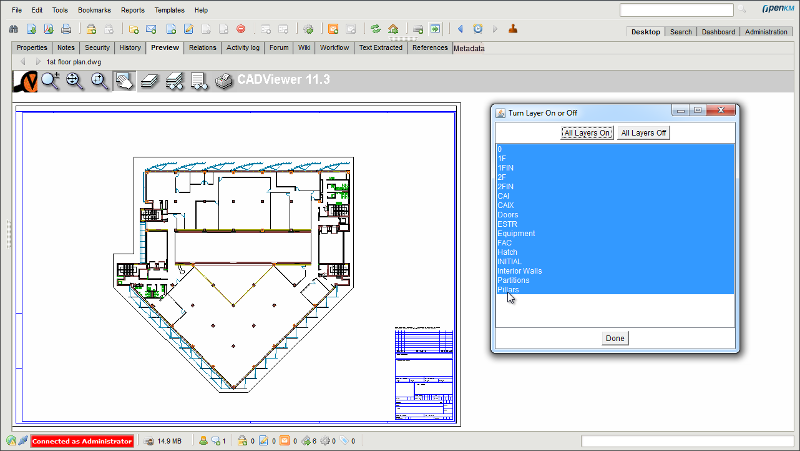This screenshot has width=800, height=451.
Task: Click the home icon in the toolbar
Action: (393, 29)
